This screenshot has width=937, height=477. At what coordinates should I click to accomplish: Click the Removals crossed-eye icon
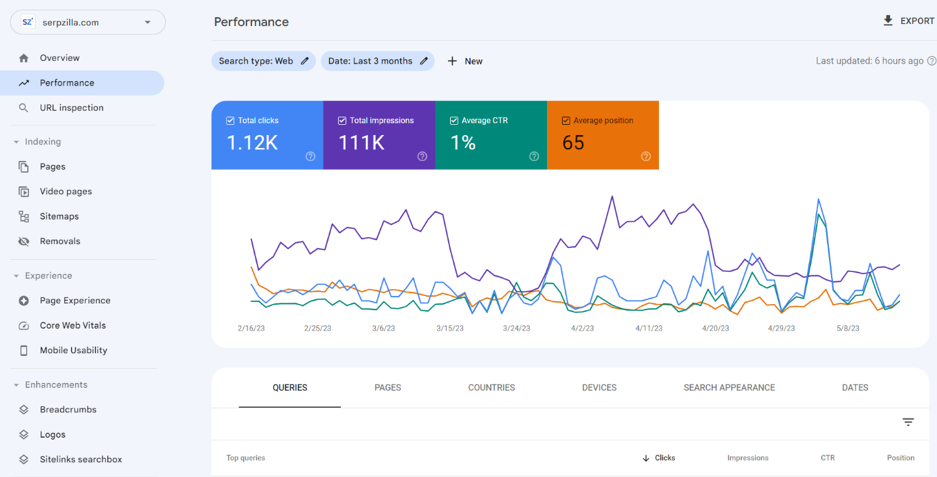[x=24, y=241]
